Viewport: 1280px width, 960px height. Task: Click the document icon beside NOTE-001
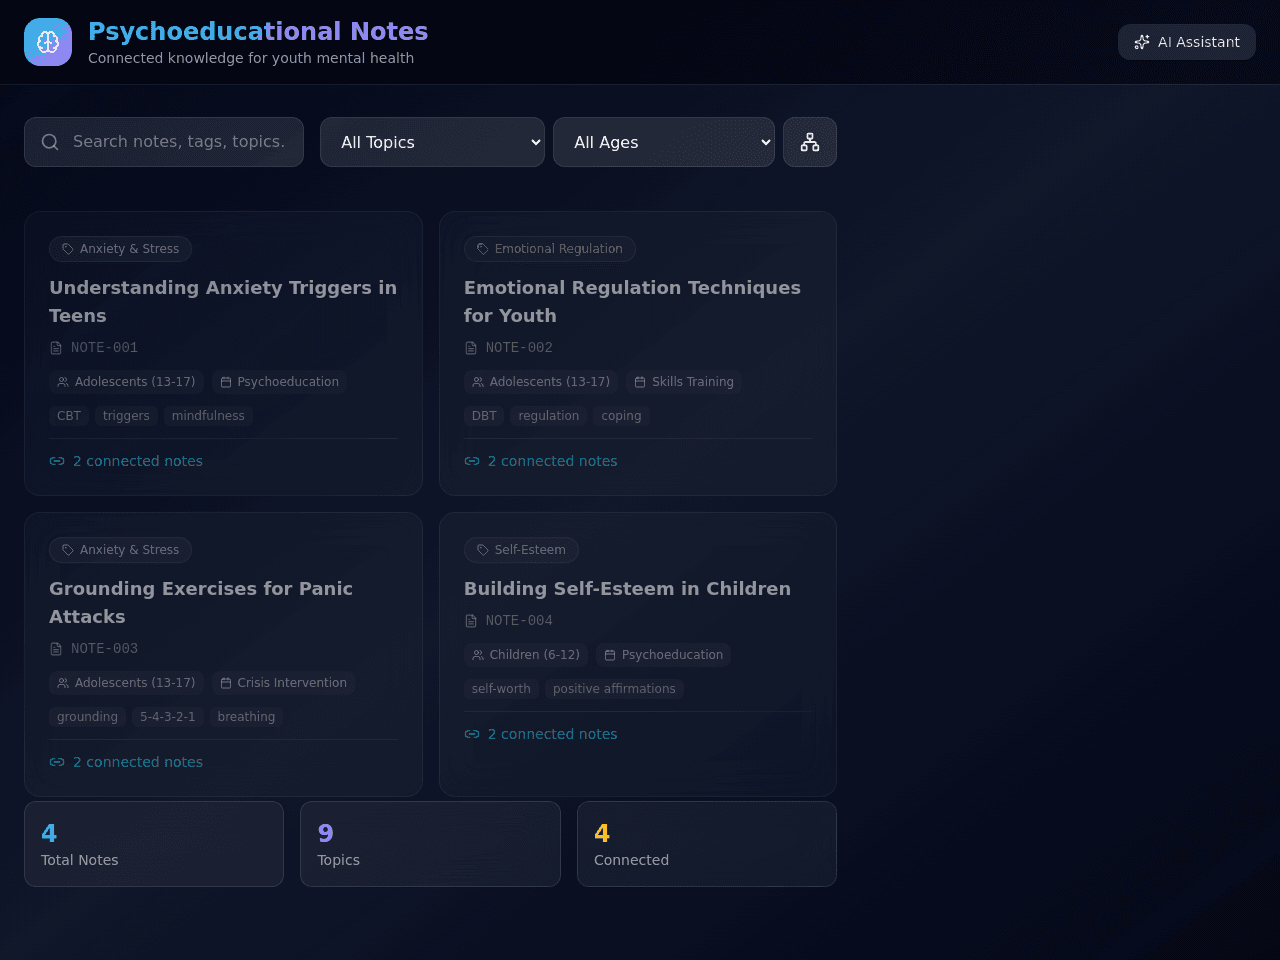(x=56, y=348)
